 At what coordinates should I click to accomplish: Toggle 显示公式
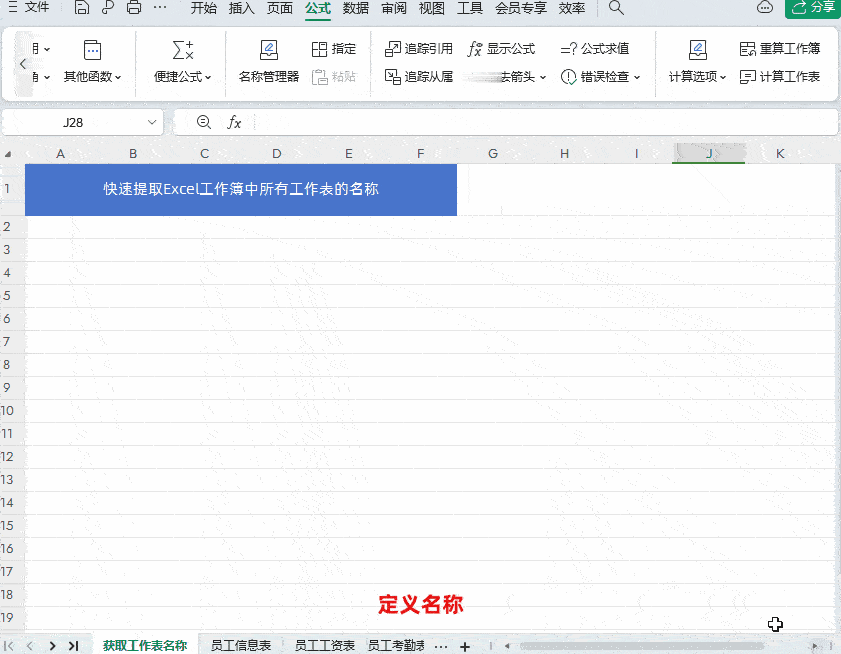pyautogui.click(x=501, y=49)
